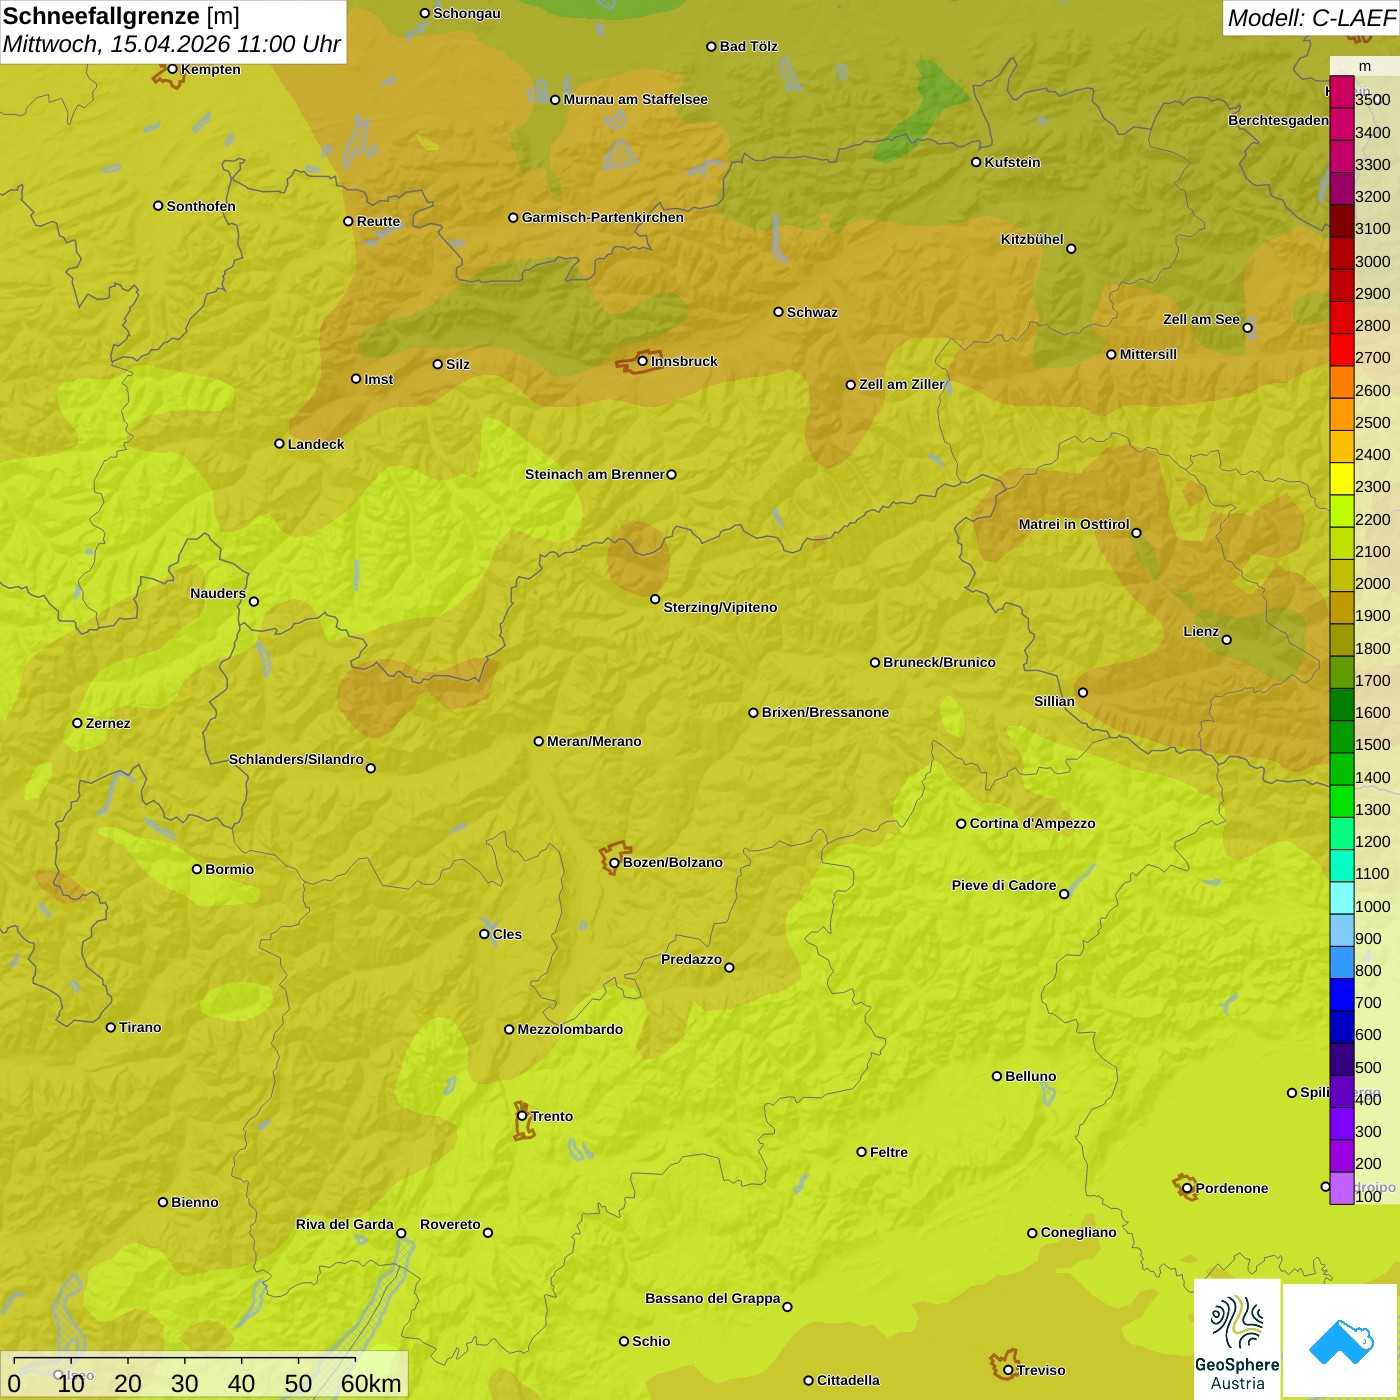1400x1400 pixels.
Task: Select the 'Meran/Merano' map label
Action: pyautogui.click(x=594, y=741)
